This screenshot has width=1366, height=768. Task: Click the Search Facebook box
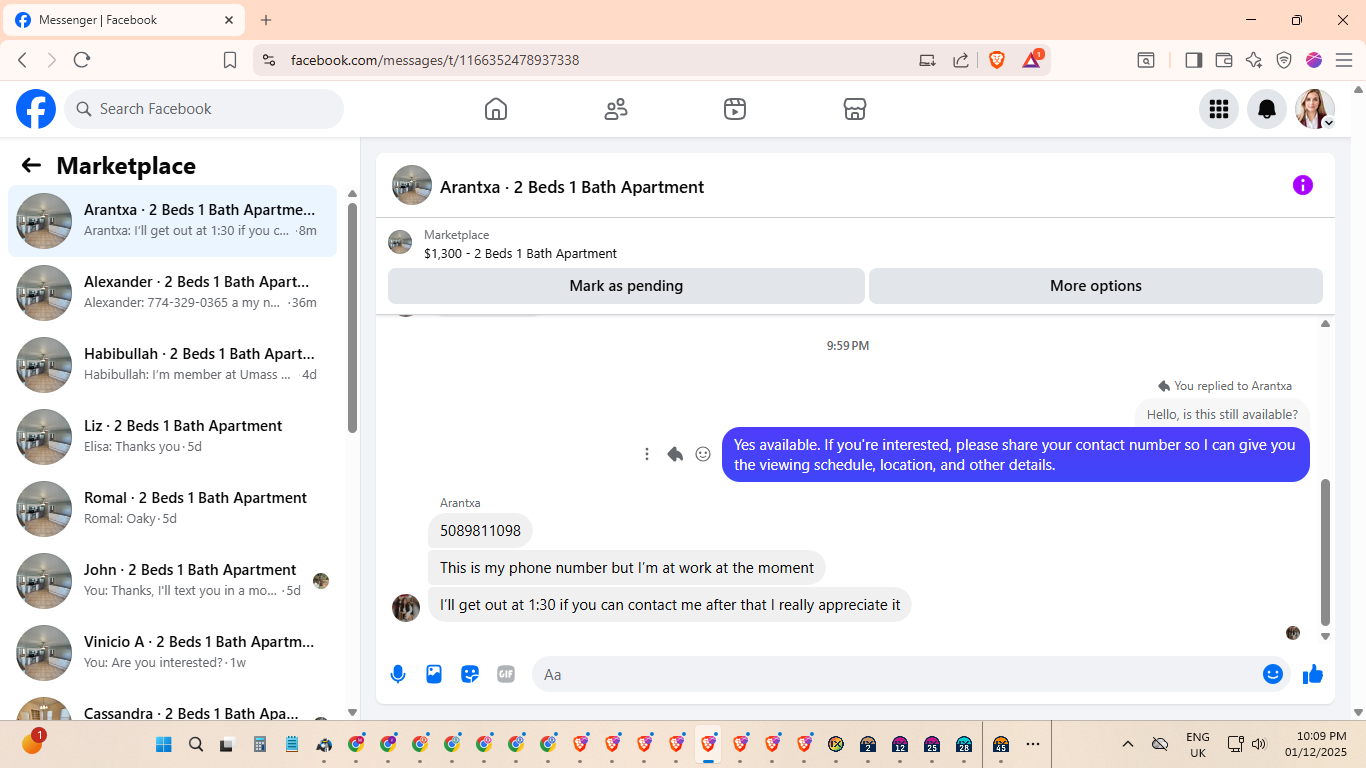tap(204, 109)
